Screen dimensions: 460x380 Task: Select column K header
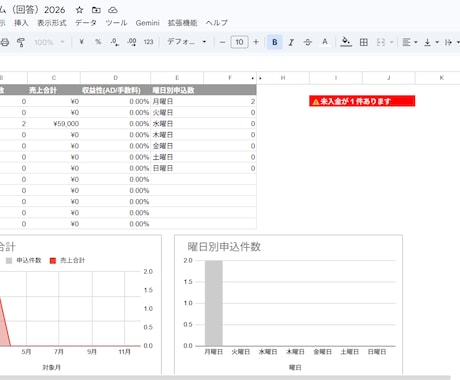coord(441,78)
